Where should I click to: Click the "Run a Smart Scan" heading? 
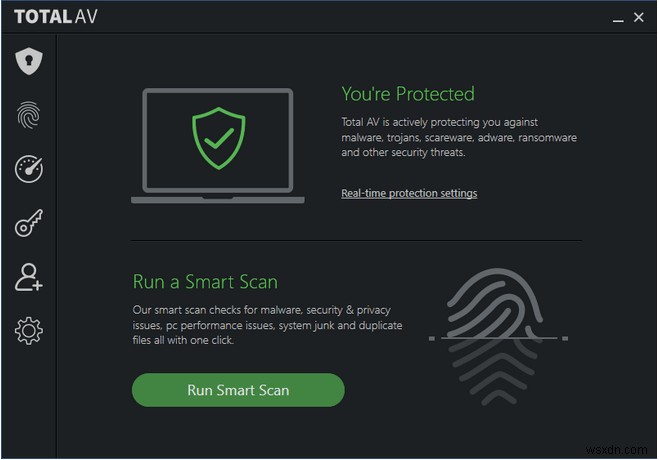click(205, 281)
